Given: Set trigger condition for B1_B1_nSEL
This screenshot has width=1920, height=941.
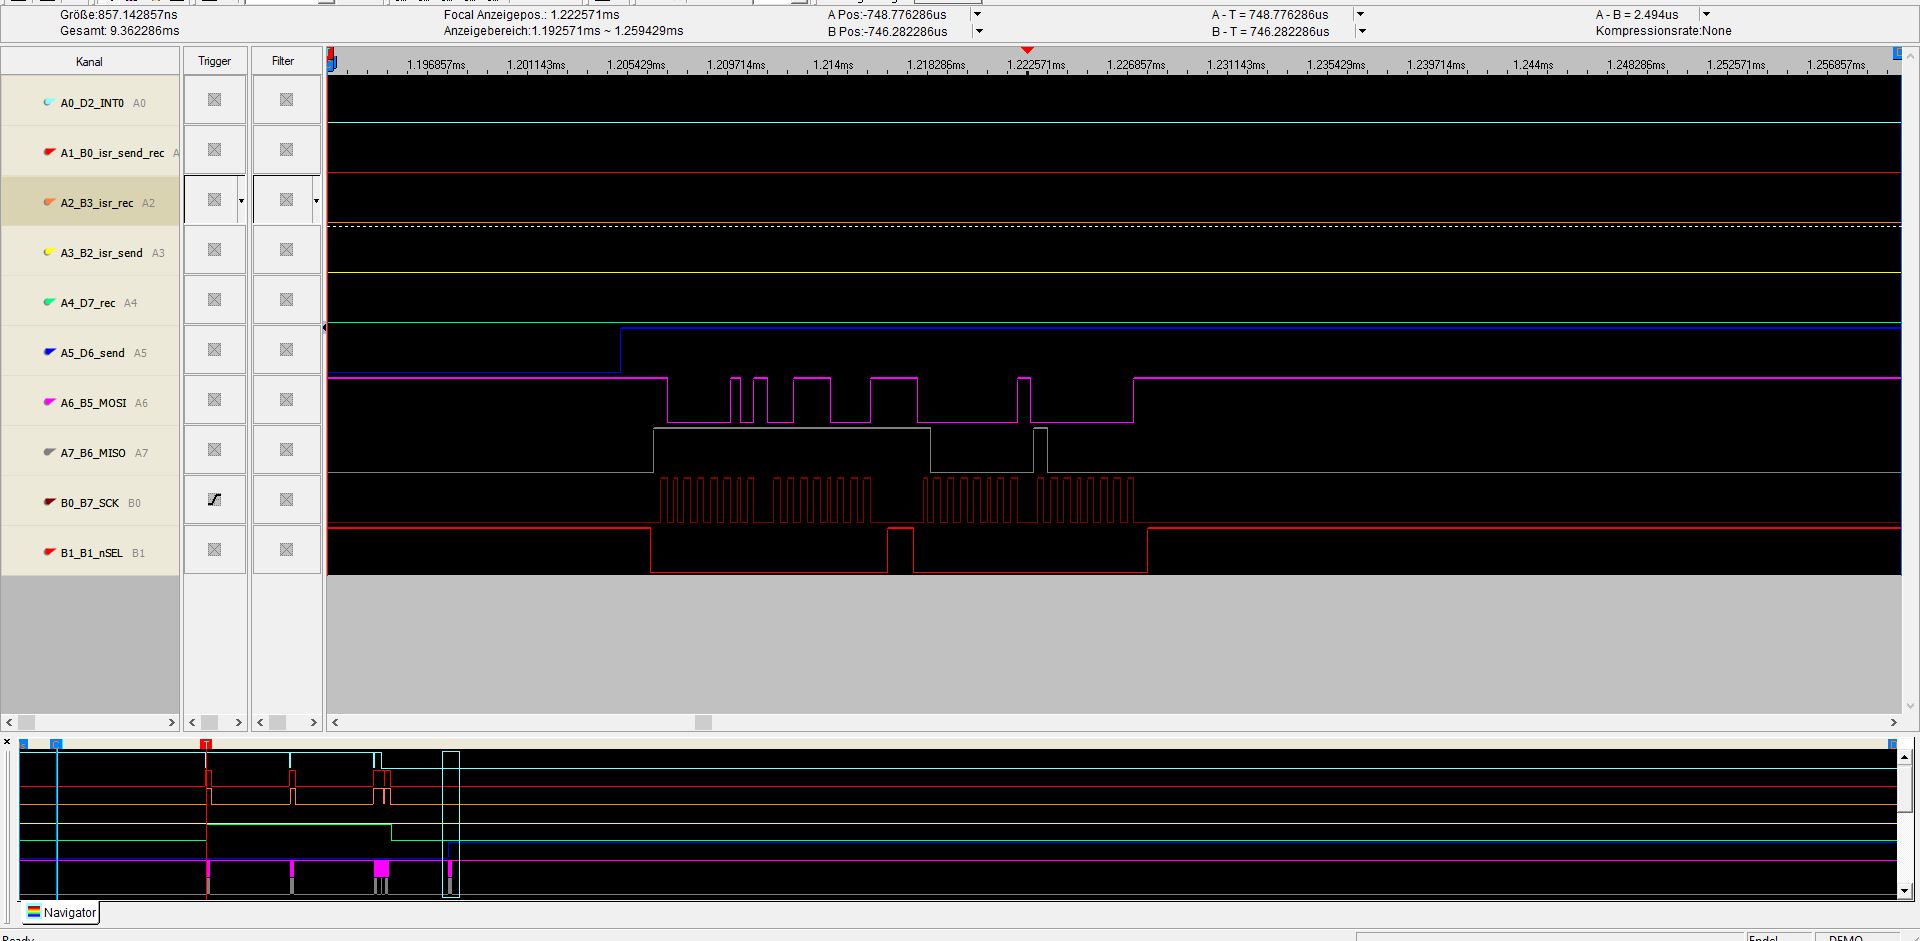Looking at the screenshot, I should coord(214,550).
